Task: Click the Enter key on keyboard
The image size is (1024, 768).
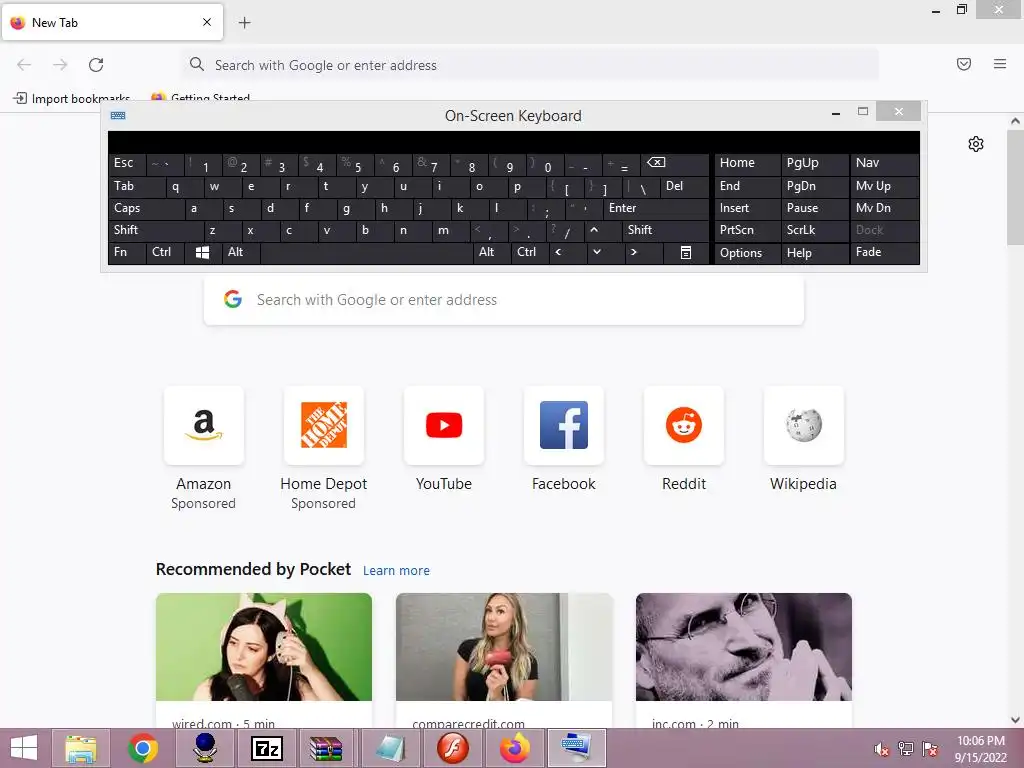Action: (656, 209)
